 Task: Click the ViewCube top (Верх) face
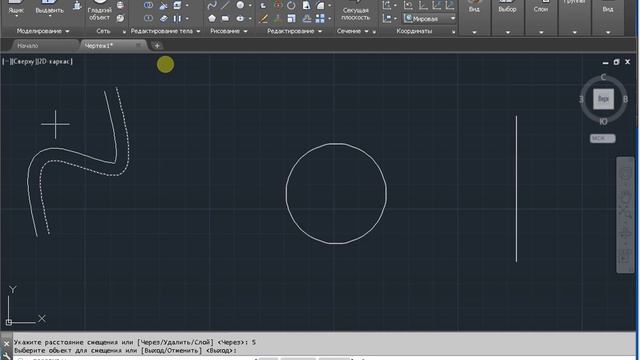pos(603,99)
